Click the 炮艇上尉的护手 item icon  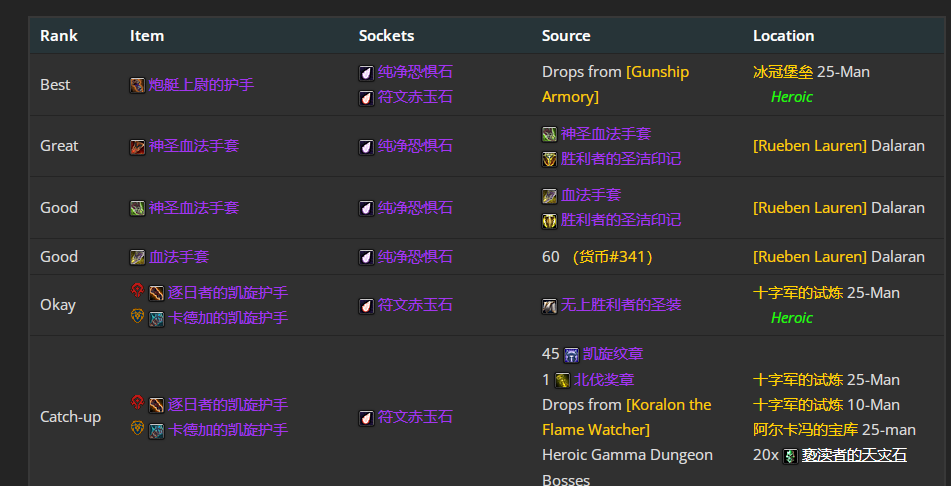pos(138,85)
